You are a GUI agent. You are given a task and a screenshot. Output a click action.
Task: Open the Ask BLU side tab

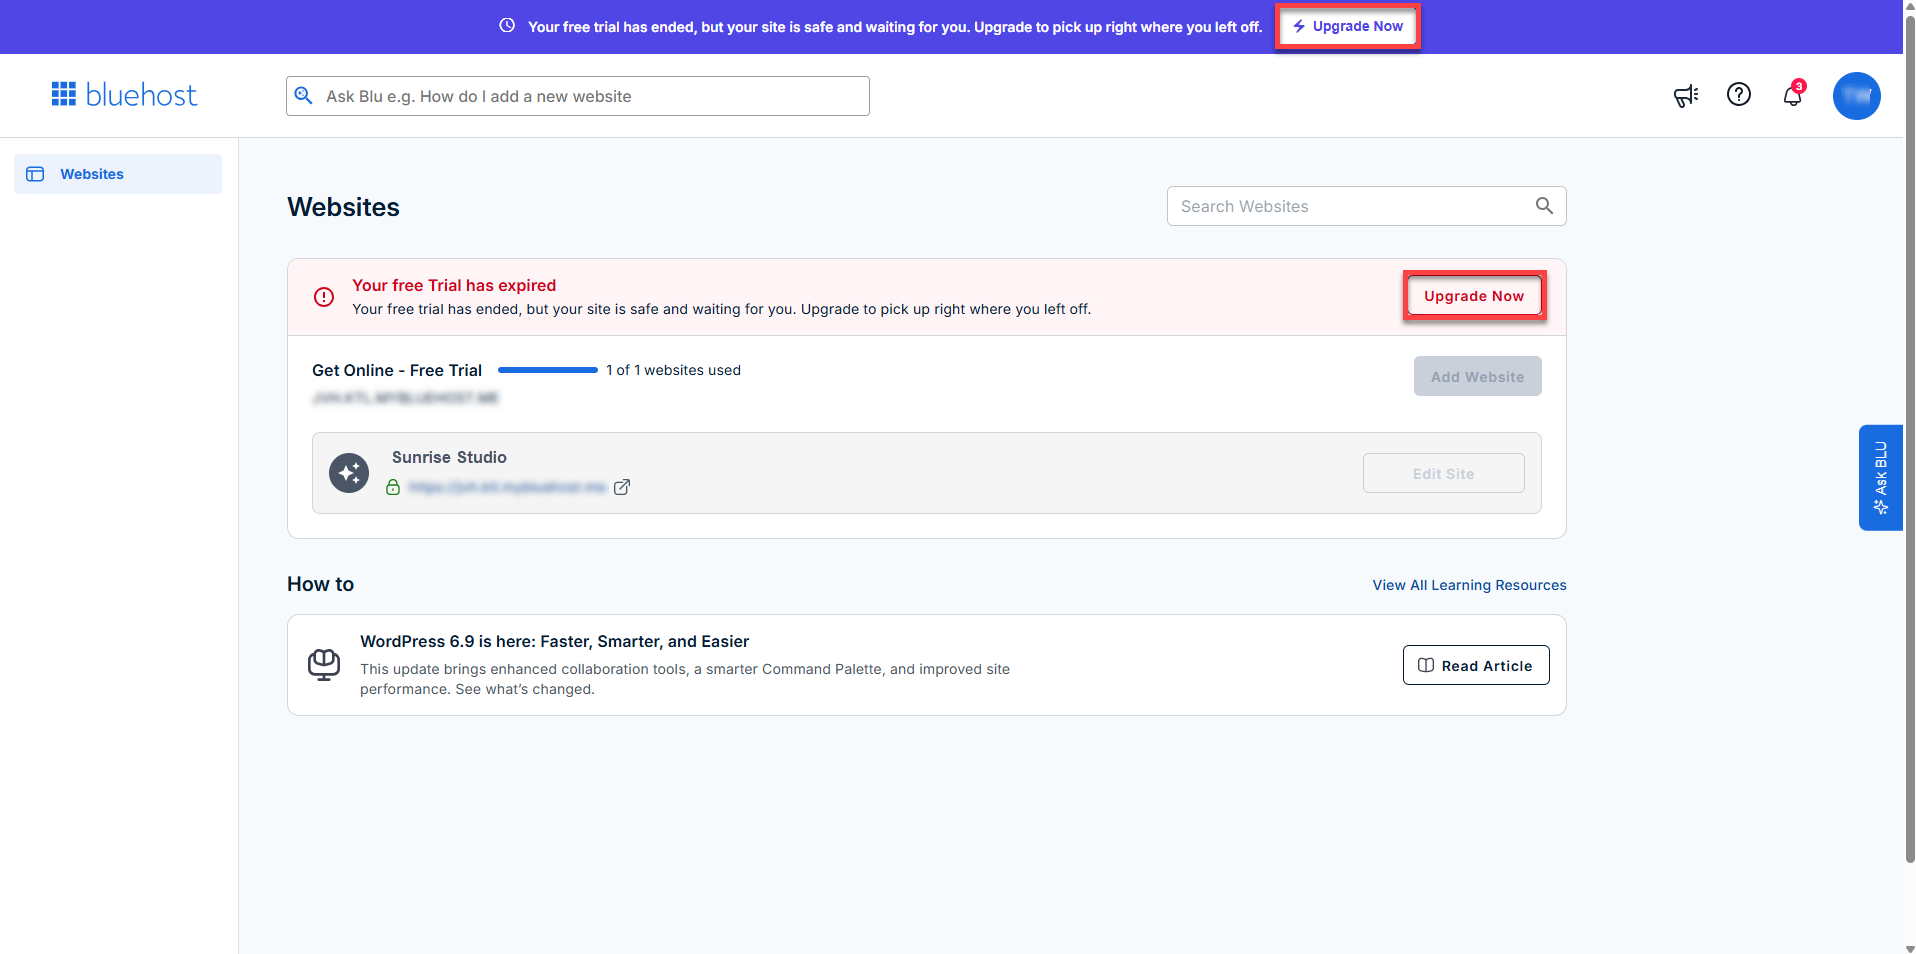(1880, 477)
